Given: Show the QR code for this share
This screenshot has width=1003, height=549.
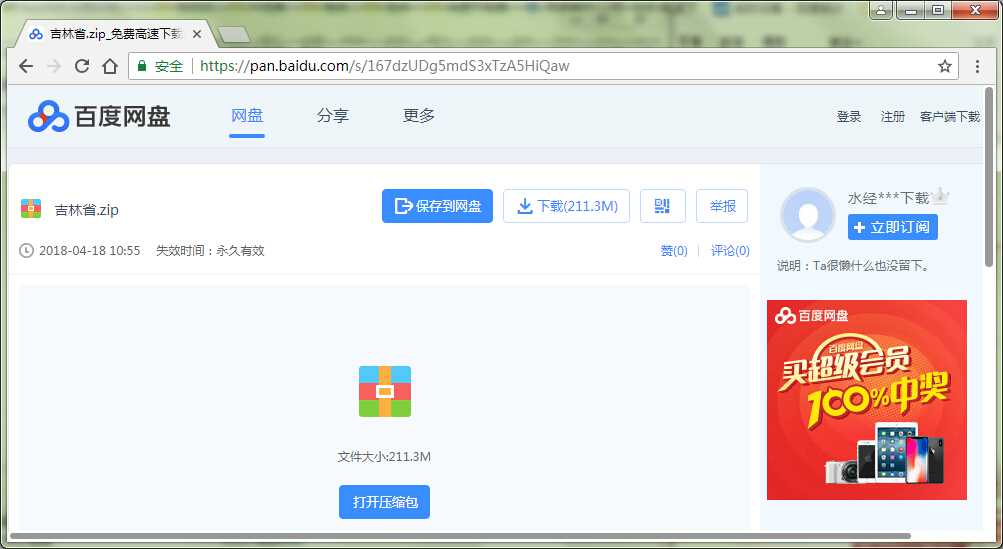Looking at the screenshot, I should (663, 206).
